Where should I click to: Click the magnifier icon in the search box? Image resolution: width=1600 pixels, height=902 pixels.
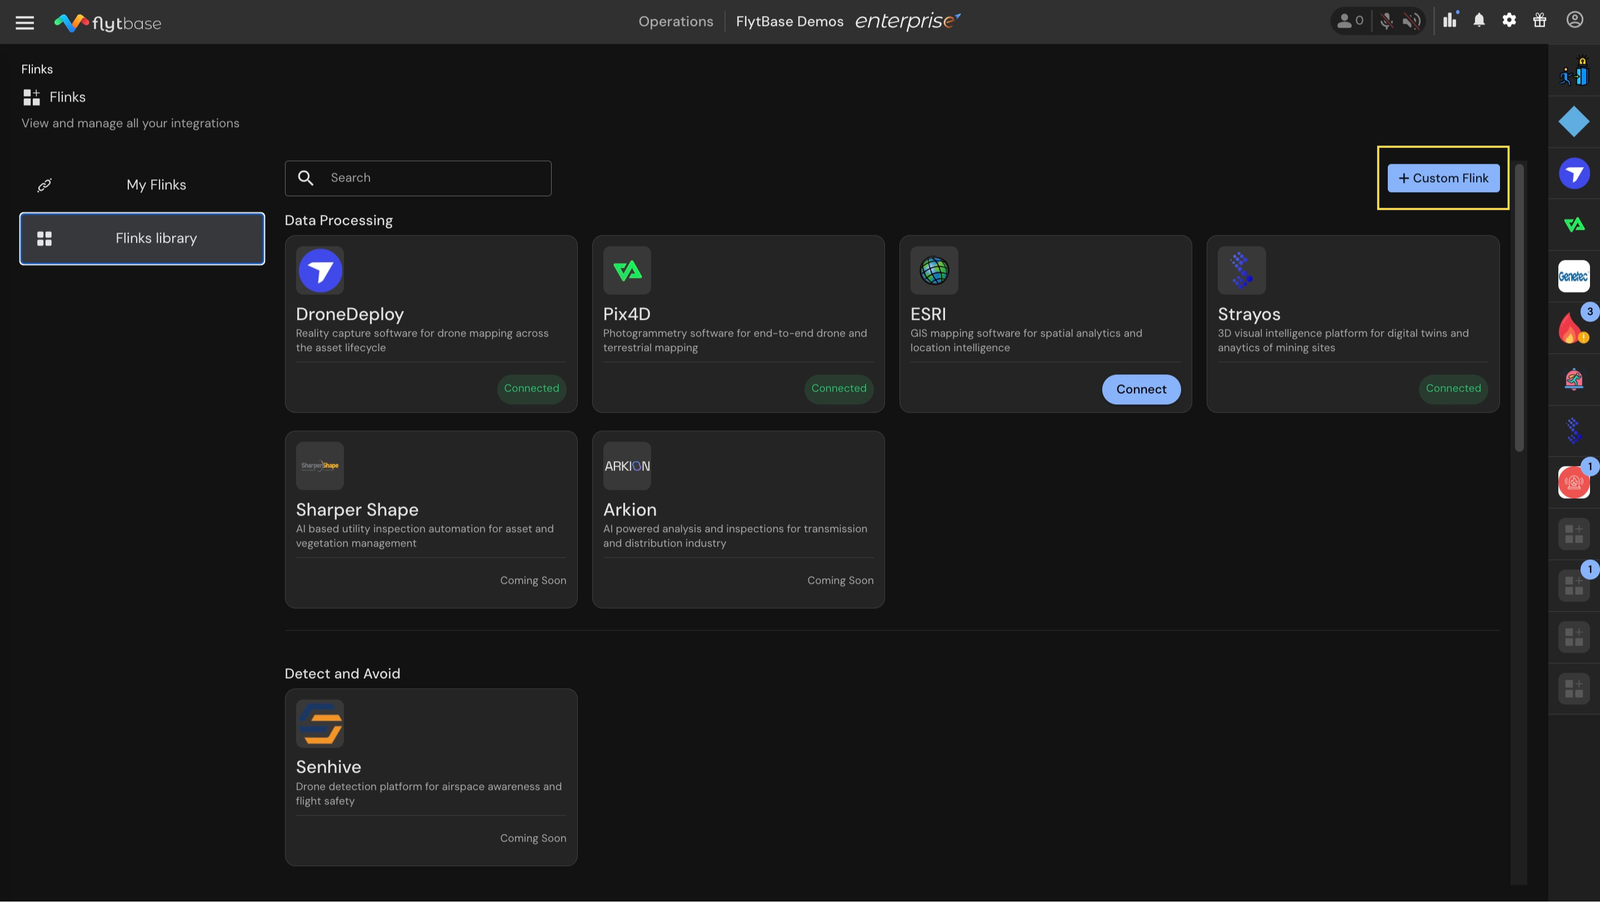(306, 178)
